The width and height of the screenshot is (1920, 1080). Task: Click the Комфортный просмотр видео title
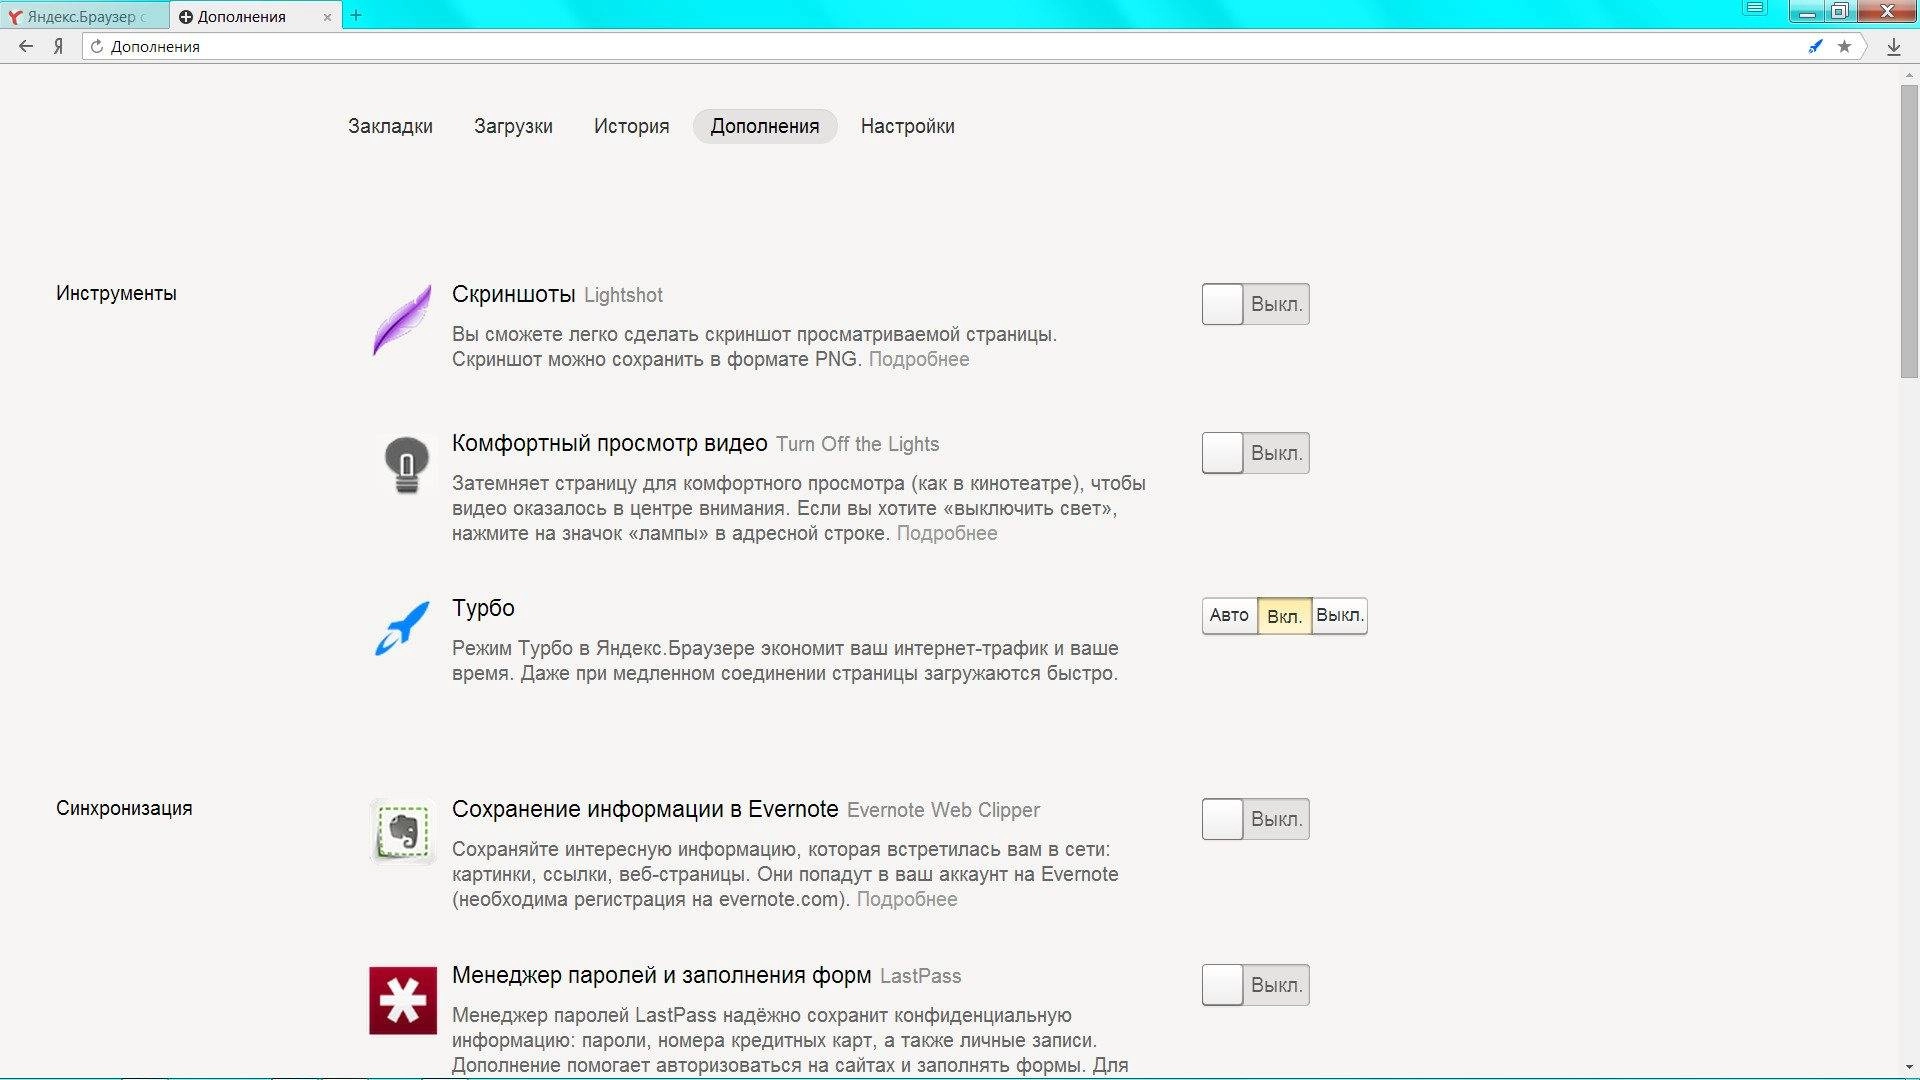pyautogui.click(x=609, y=443)
